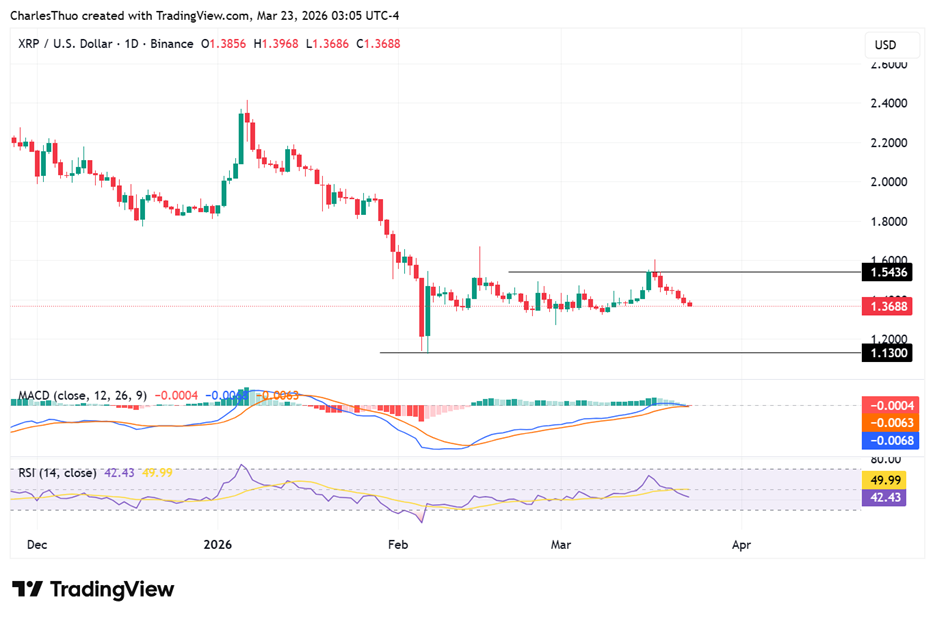Select the upper horizontal resistance line
The width and height of the screenshot is (935, 620).
click(x=680, y=271)
